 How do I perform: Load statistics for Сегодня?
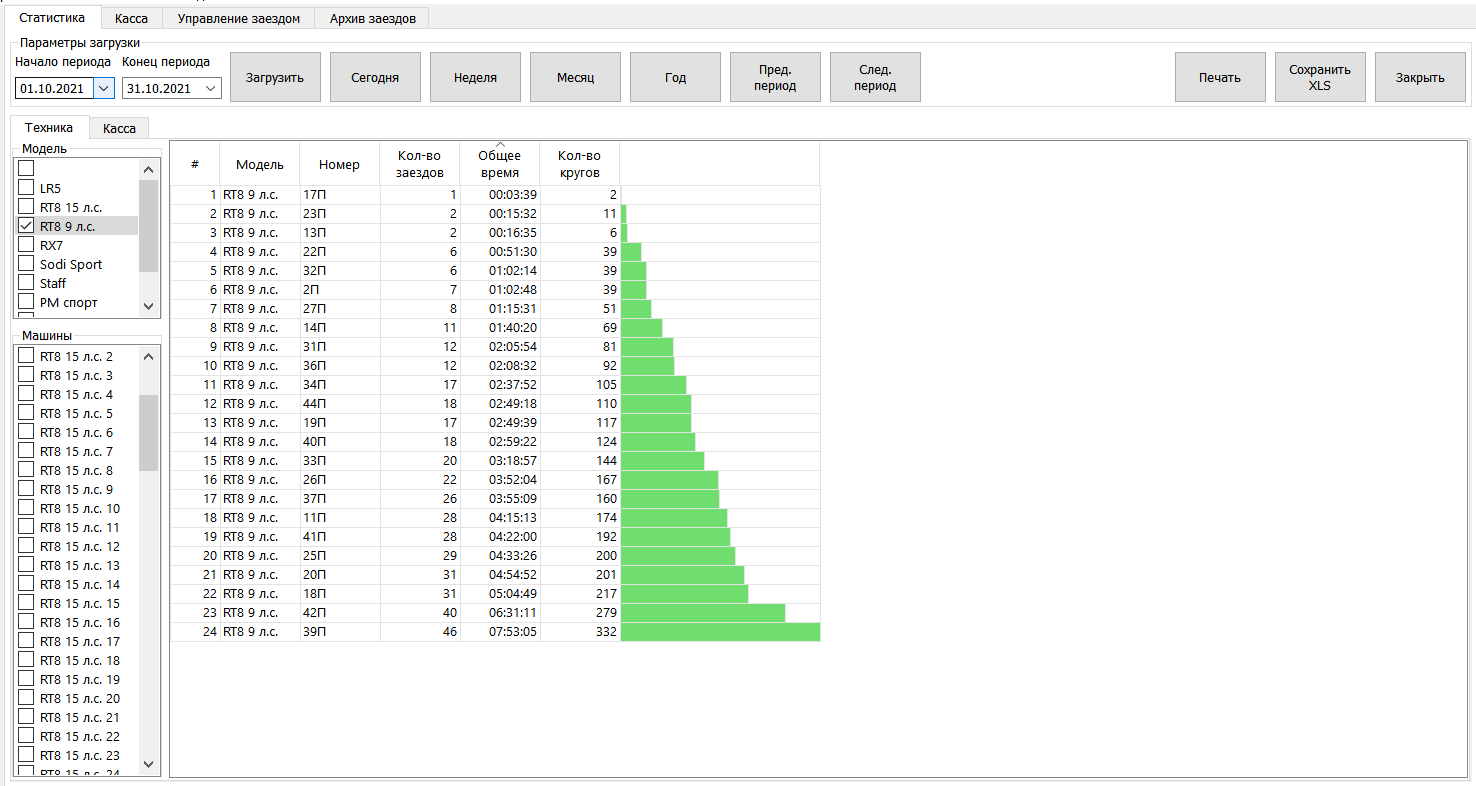click(375, 77)
